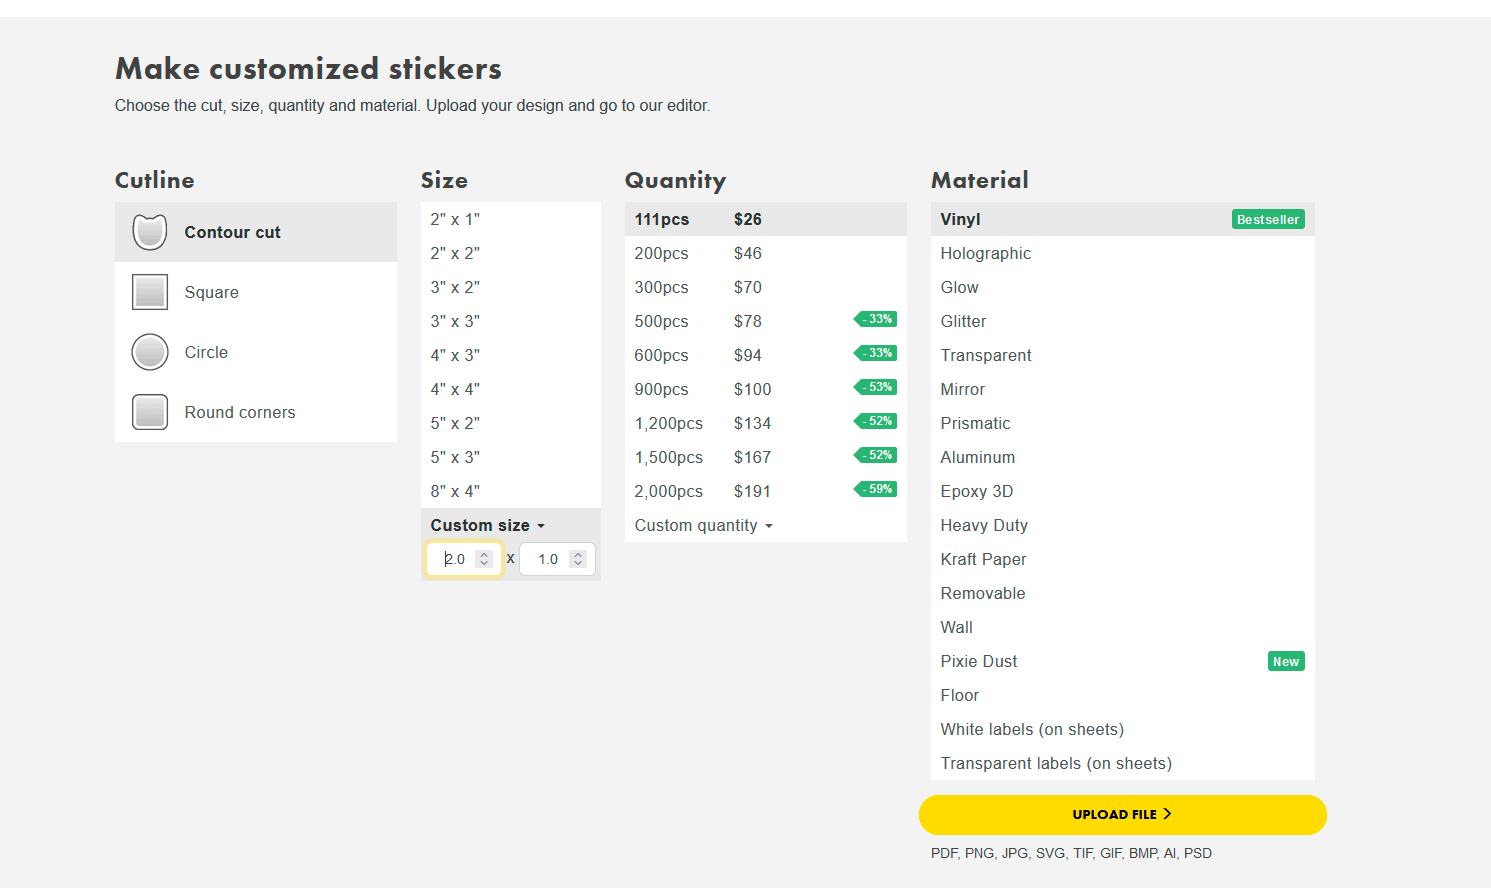Choose Kraft Paper material entry
Viewport: 1491px width, 888px height.
click(x=983, y=559)
